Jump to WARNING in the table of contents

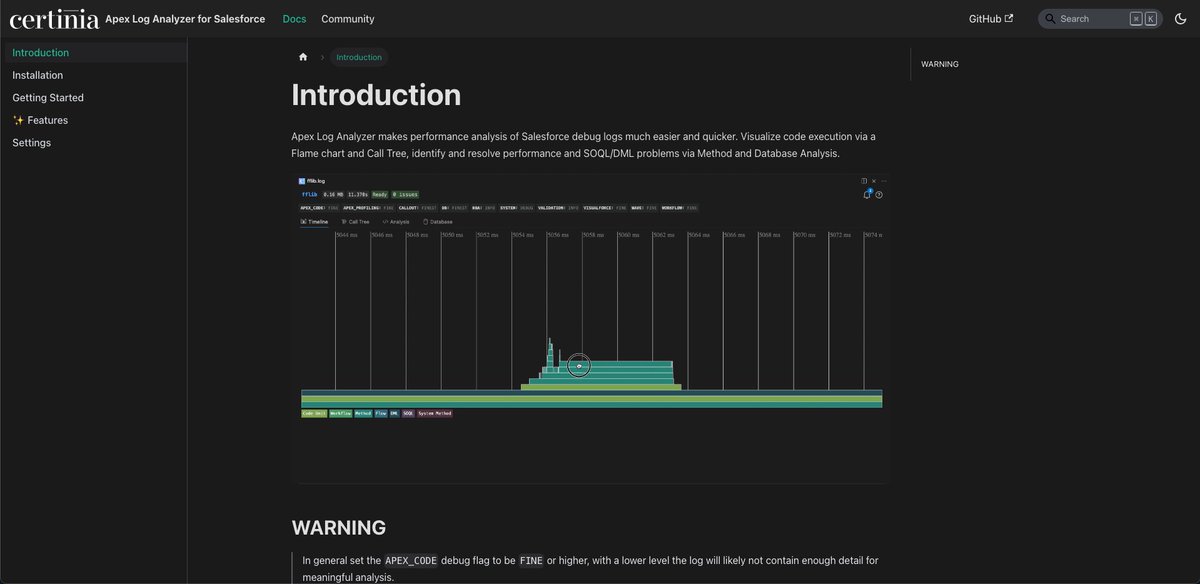click(x=940, y=64)
